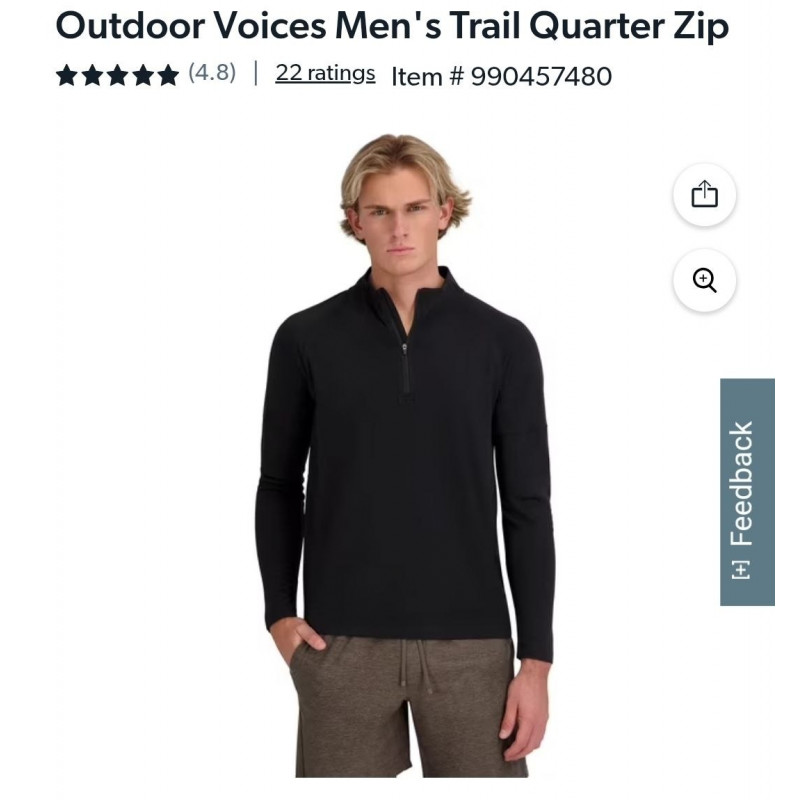Select the second rating star
Screen dimensions: 800x800
92,75
